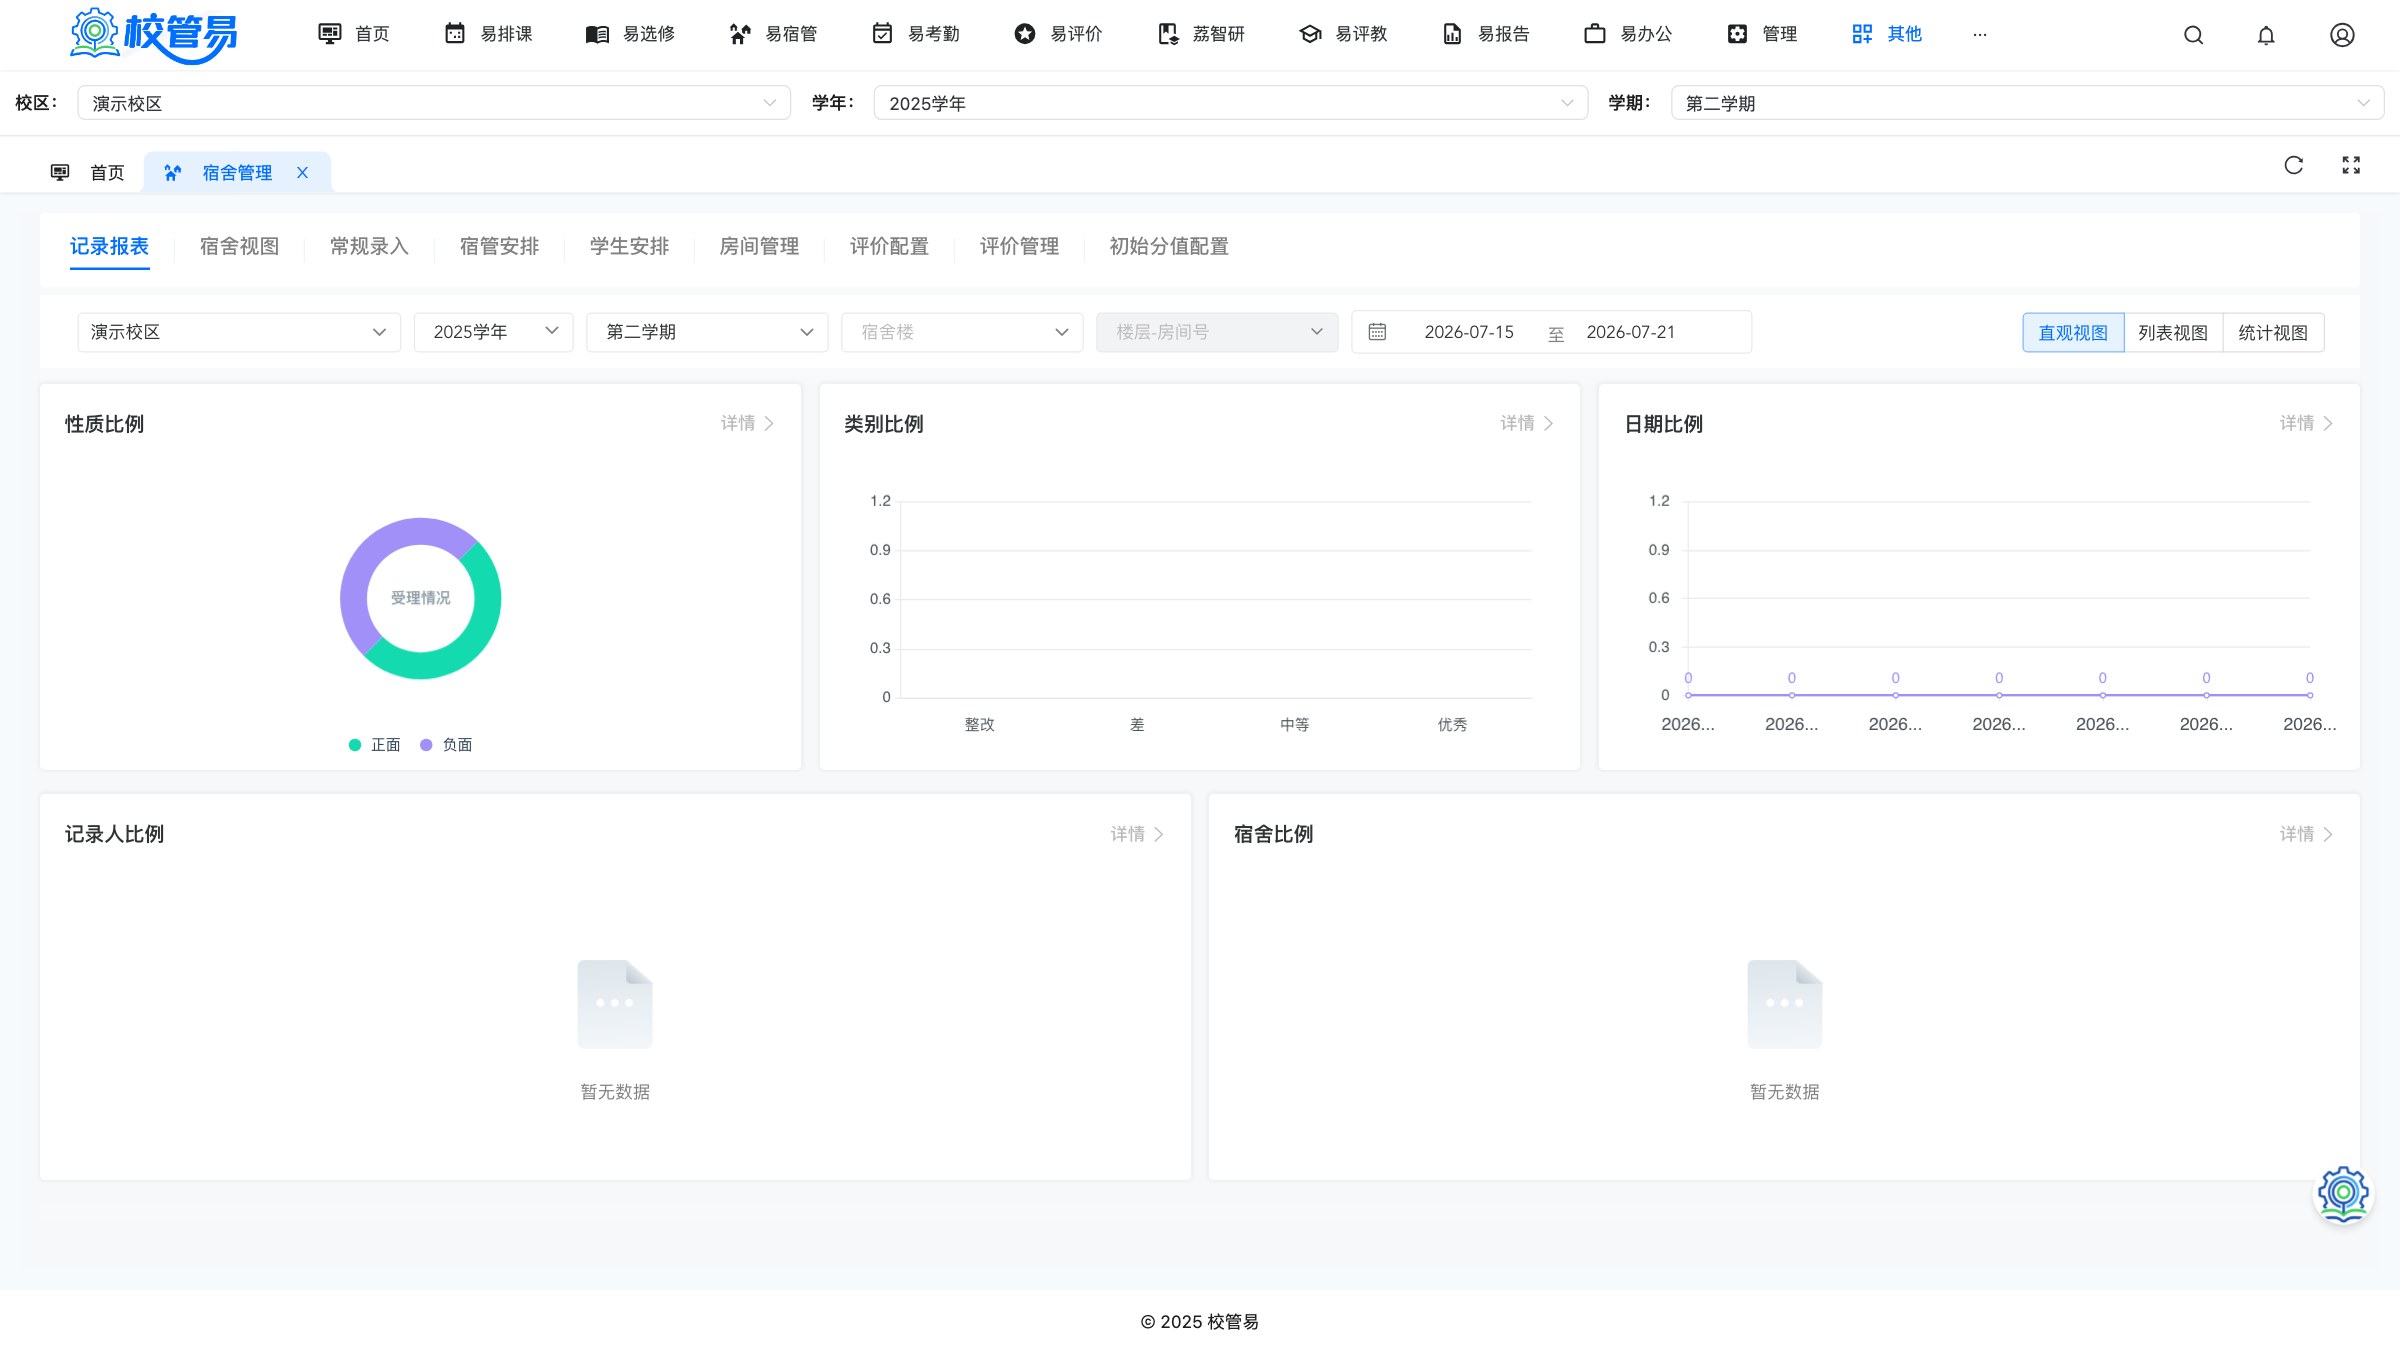Click the search magnifier icon
The image size is (2400, 1350).
coord(2193,35)
